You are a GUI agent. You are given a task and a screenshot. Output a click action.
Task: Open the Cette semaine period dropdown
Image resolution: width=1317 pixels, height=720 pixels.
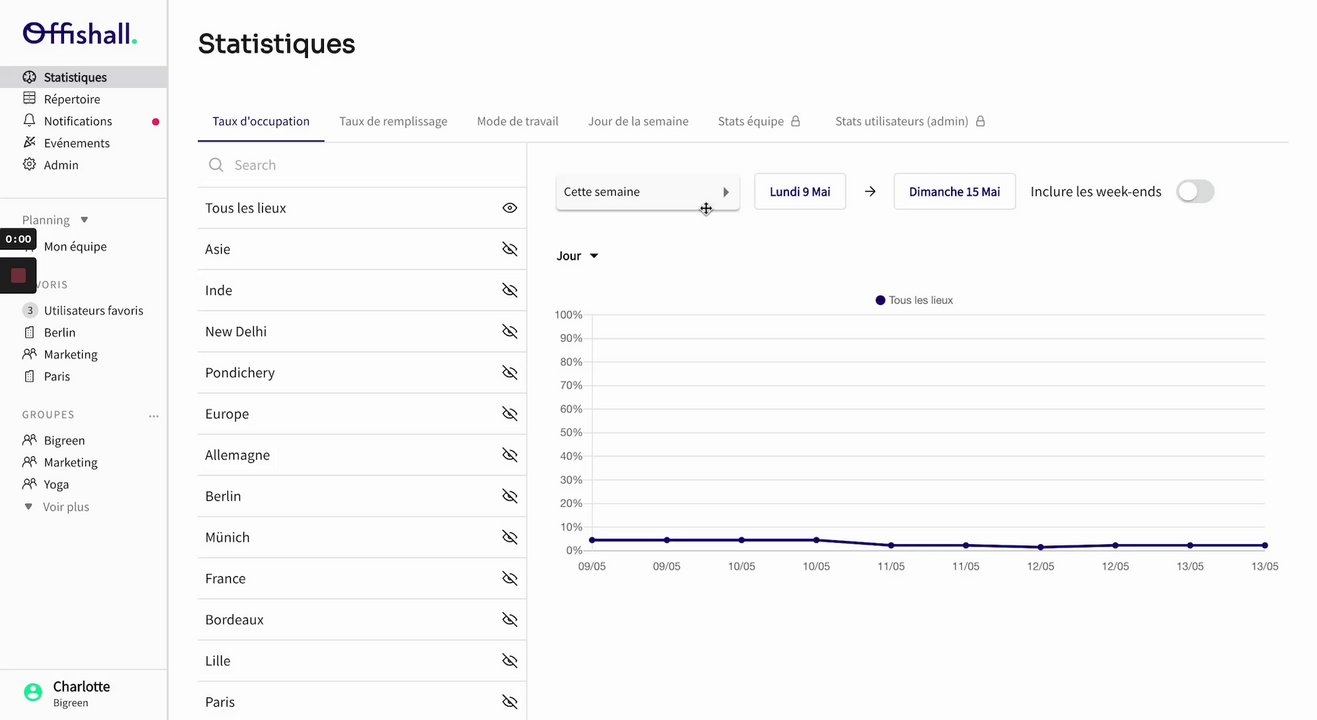[647, 192]
